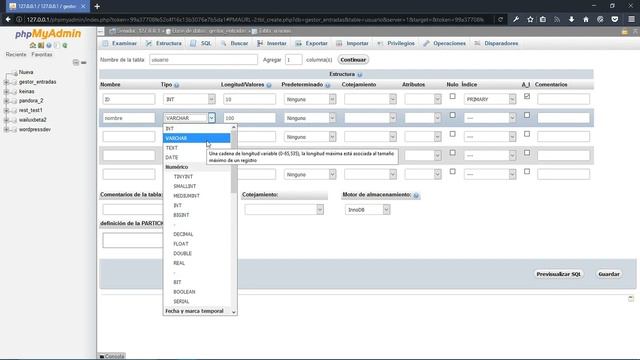Screen dimensions: 640x360
Task: Open Cotejamiento dropdown for nombre row
Action: [x=370, y=118]
